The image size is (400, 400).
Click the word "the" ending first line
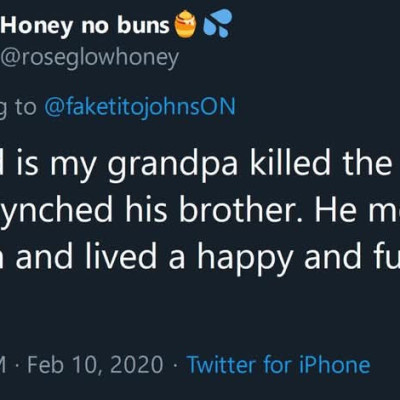(x=367, y=163)
